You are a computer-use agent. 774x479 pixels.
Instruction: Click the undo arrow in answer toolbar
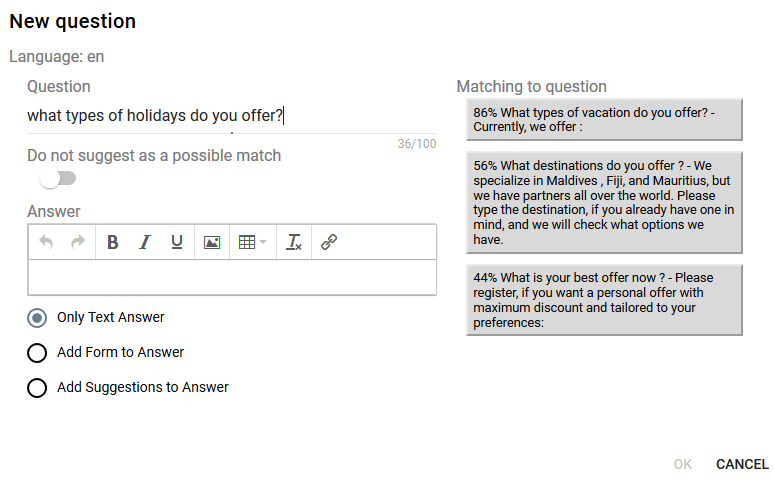(x=46, y=242)
